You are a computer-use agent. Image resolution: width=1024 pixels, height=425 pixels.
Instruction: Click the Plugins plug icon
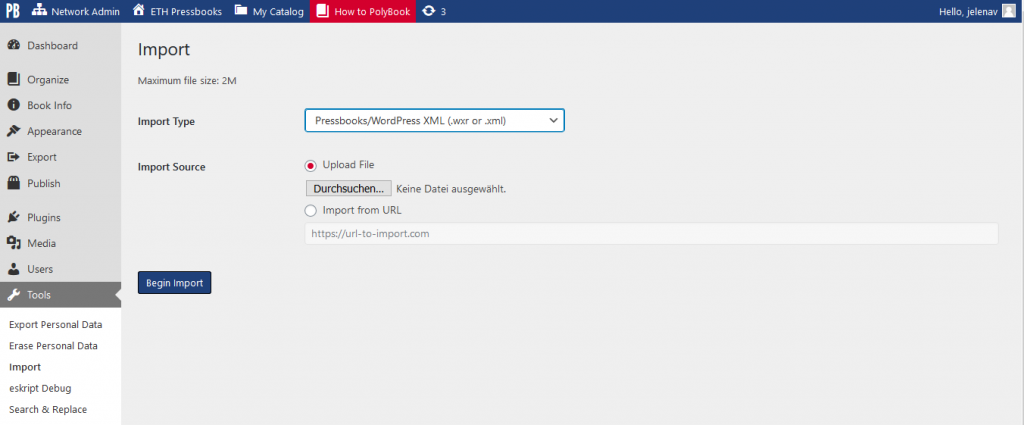(13, 217)
